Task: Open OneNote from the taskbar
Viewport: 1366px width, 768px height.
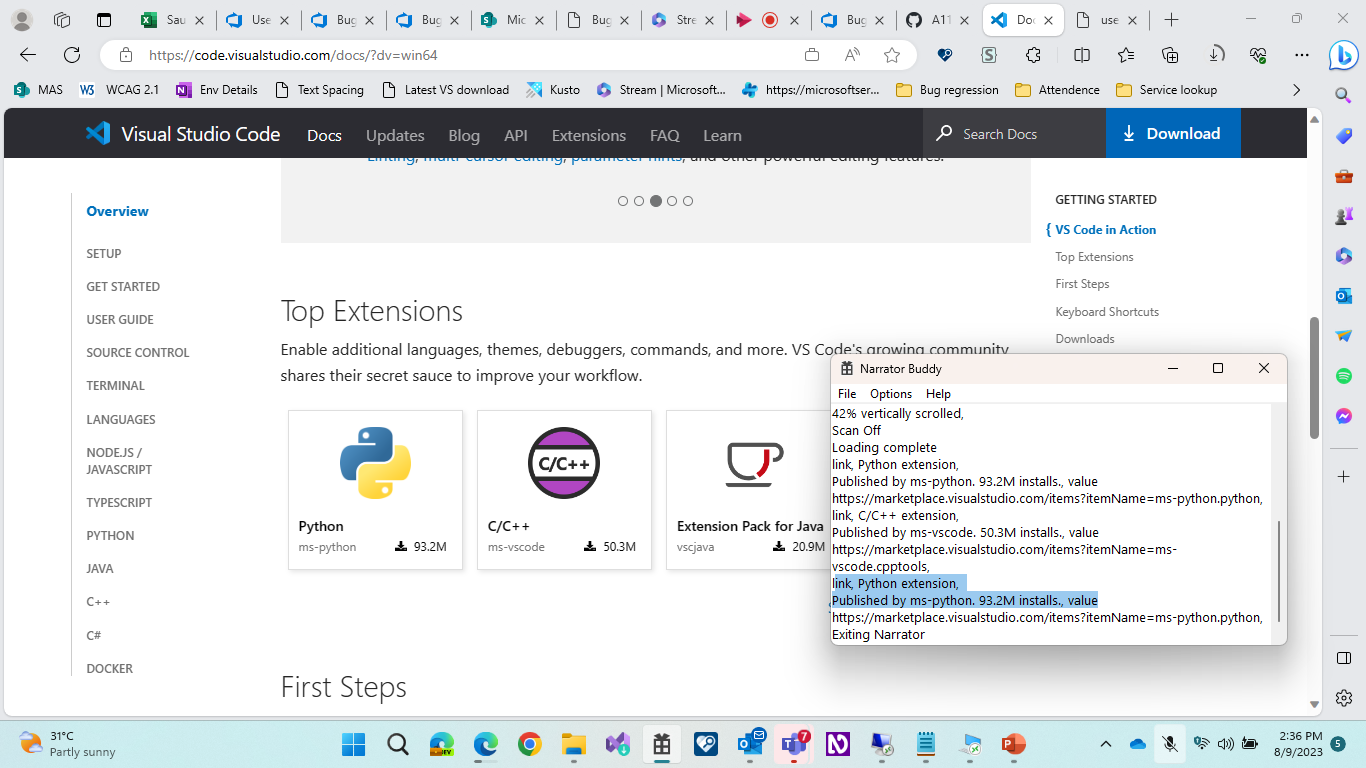Action: tap(837, 744)
